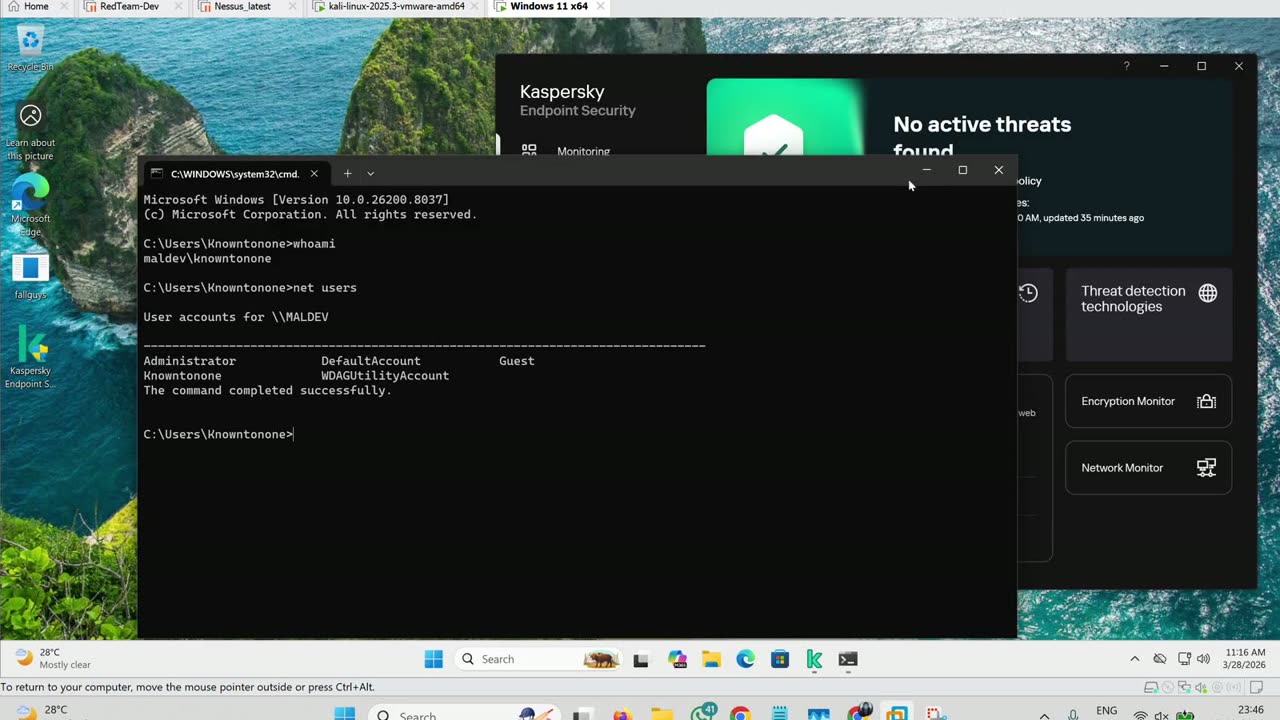Open the Copilot icon in the VM taskbar
The image size is (1280, 720).
(677, 659)
